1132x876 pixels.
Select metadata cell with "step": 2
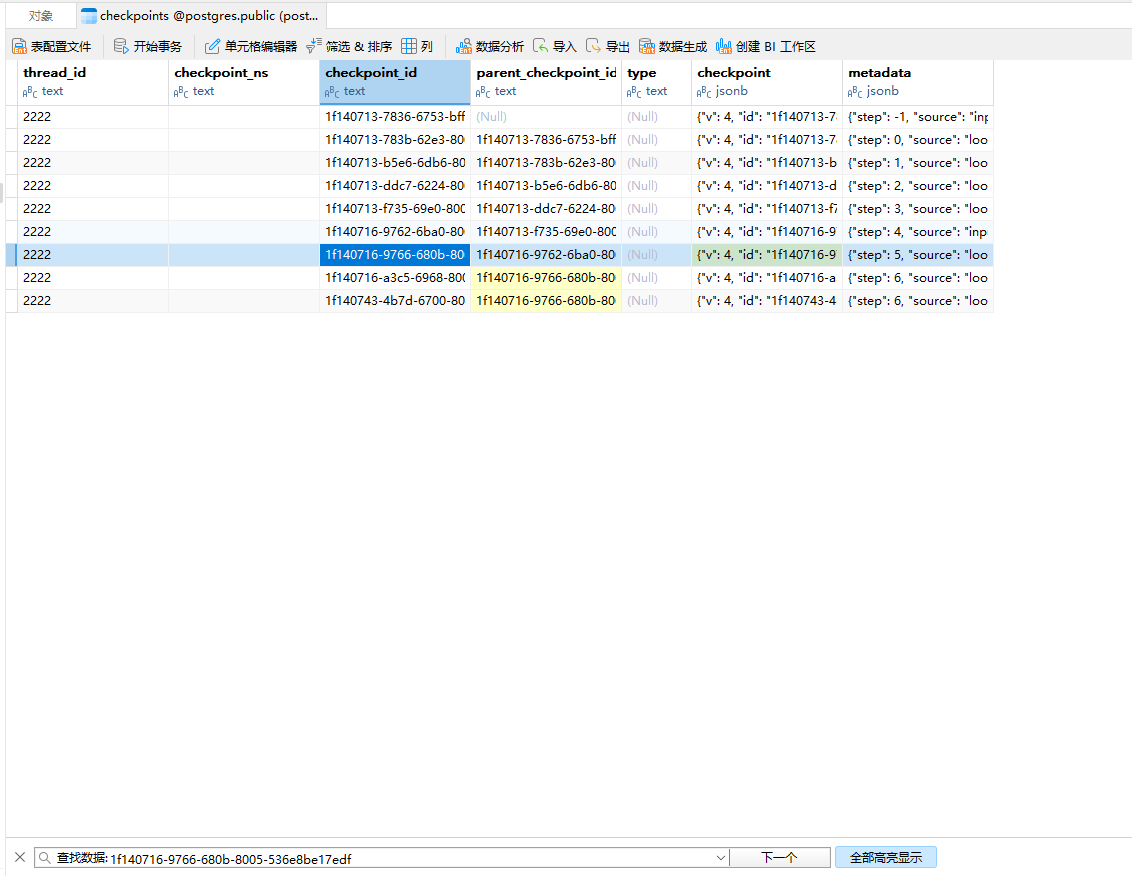pos(918,186)
